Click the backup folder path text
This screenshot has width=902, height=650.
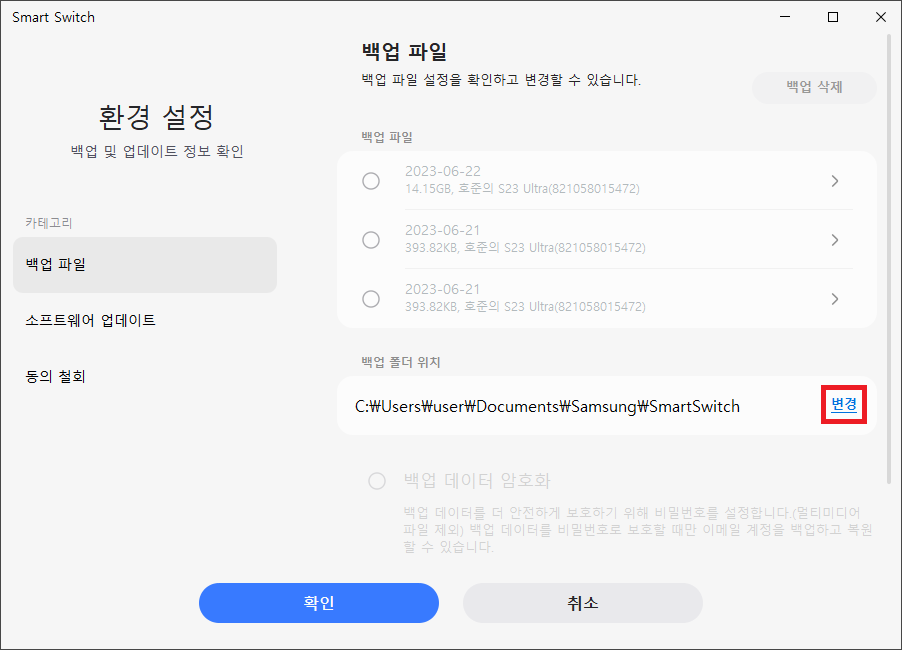click(547, 407)
